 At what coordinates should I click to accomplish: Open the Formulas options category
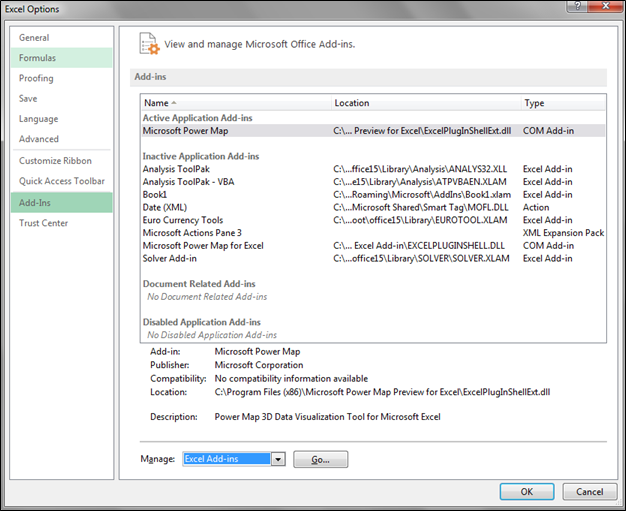coord(61,58)
